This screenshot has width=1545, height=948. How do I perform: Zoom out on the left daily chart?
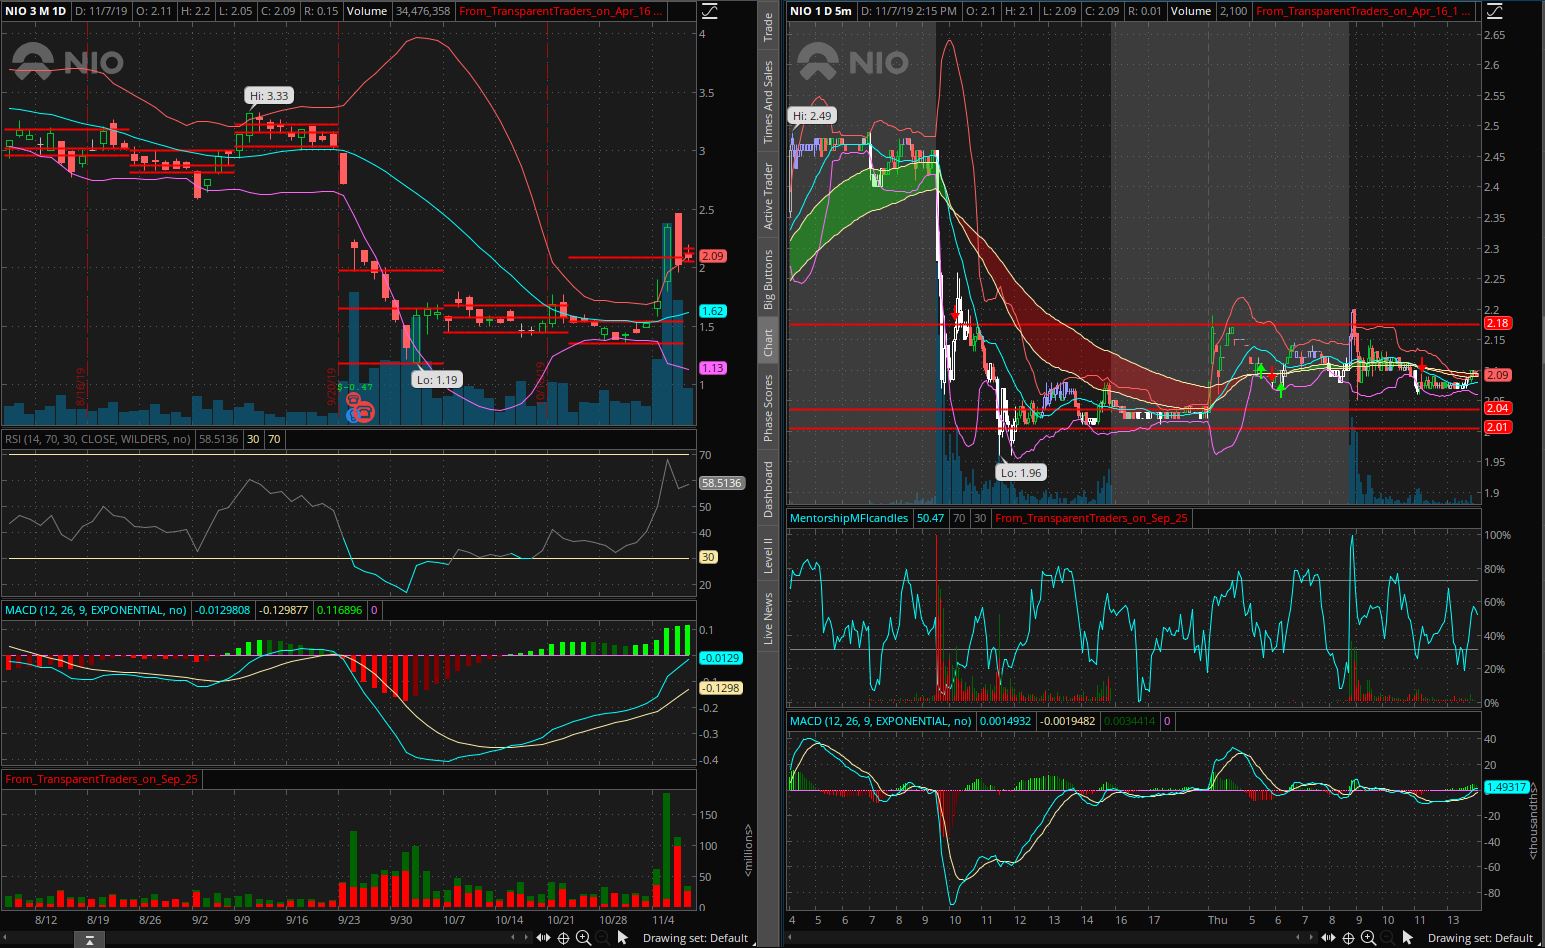click(602, 938)
